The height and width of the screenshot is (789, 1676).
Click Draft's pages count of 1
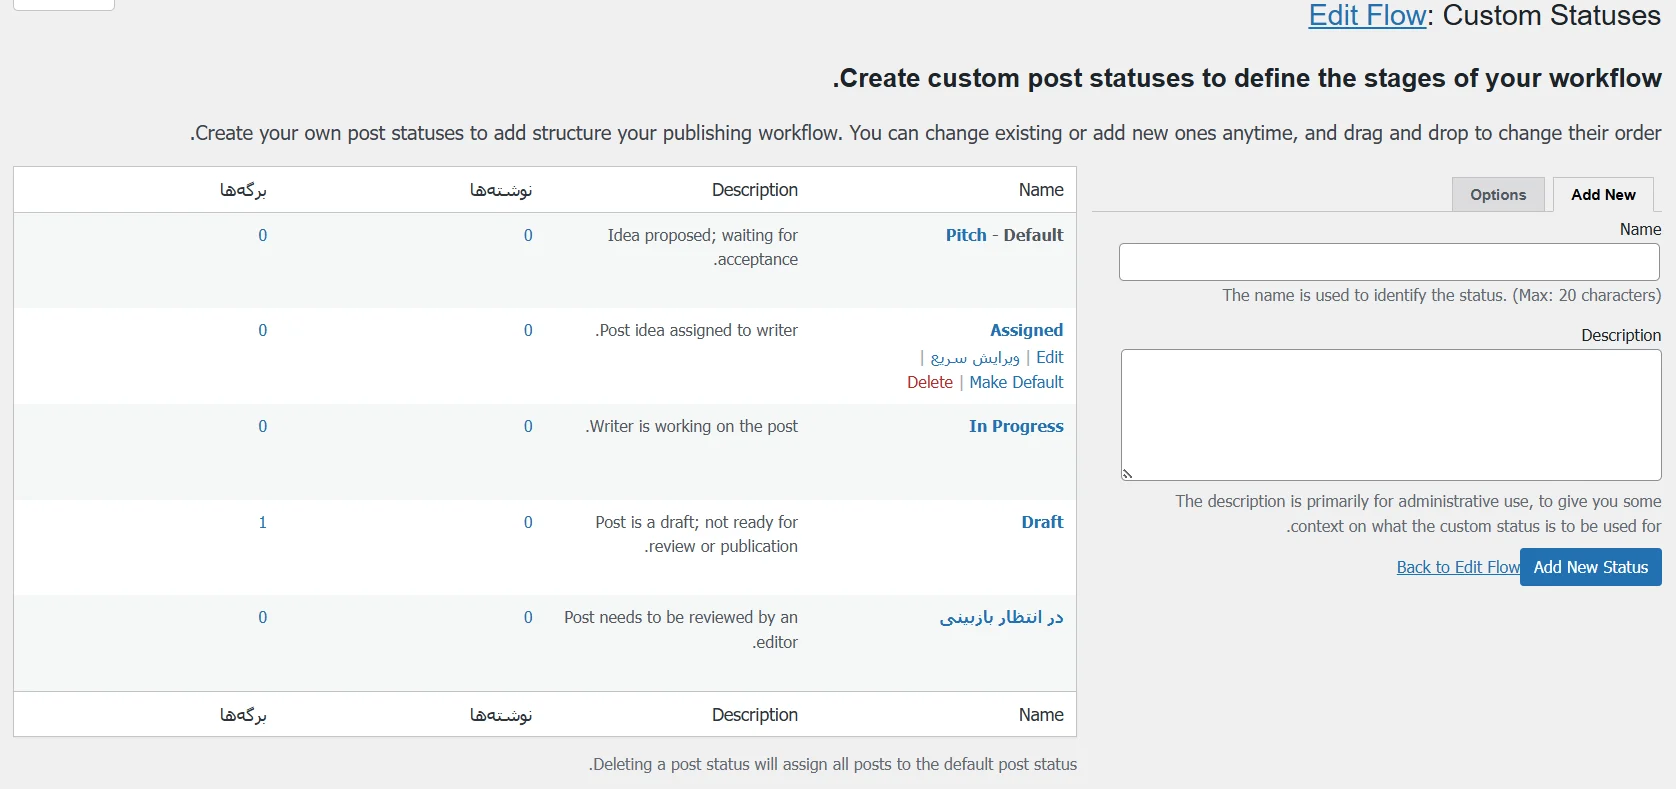263,522
